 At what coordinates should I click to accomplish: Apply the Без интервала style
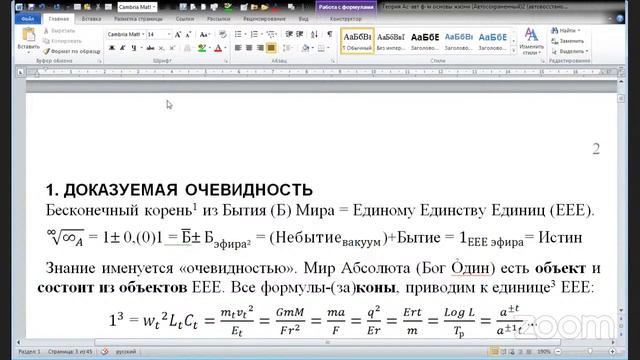pyautogui.click(x=391, y=41)
